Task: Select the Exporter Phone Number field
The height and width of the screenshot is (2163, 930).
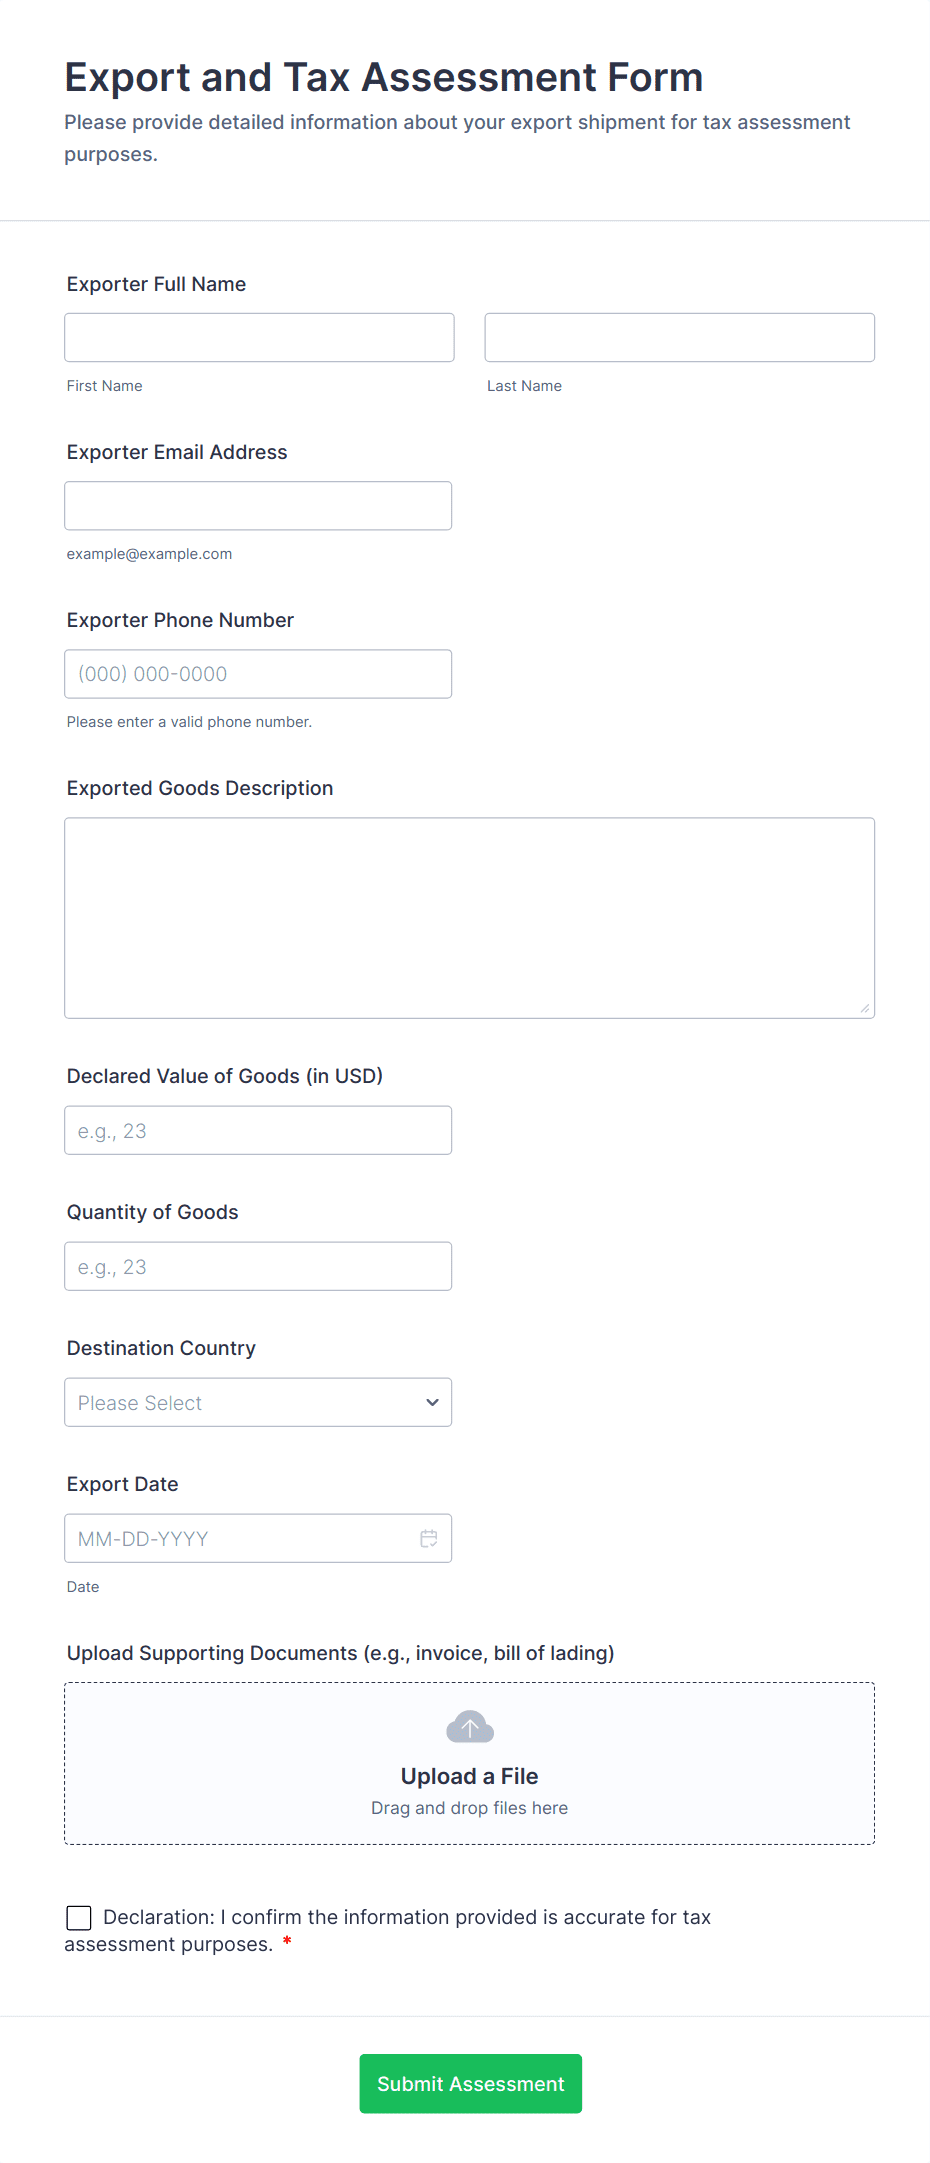Action: [258, 674]
